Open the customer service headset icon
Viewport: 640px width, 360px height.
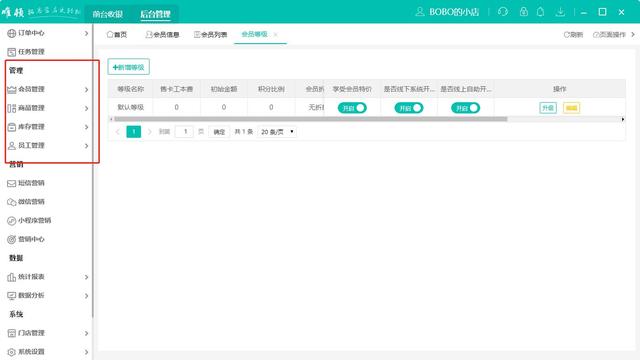[x=503, y=12]
